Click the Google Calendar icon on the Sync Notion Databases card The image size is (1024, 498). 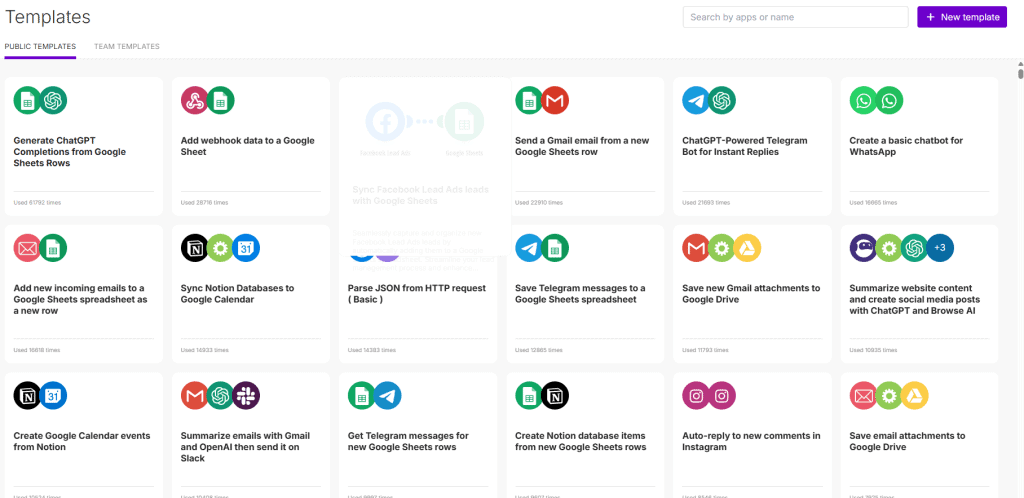coord(246,248)
